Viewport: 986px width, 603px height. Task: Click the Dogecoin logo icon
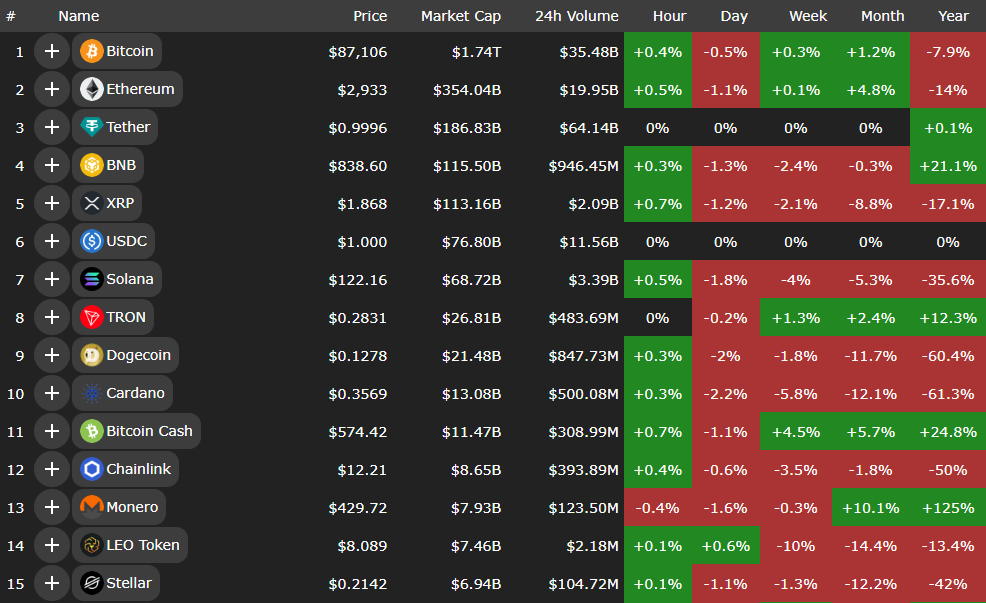92,355
